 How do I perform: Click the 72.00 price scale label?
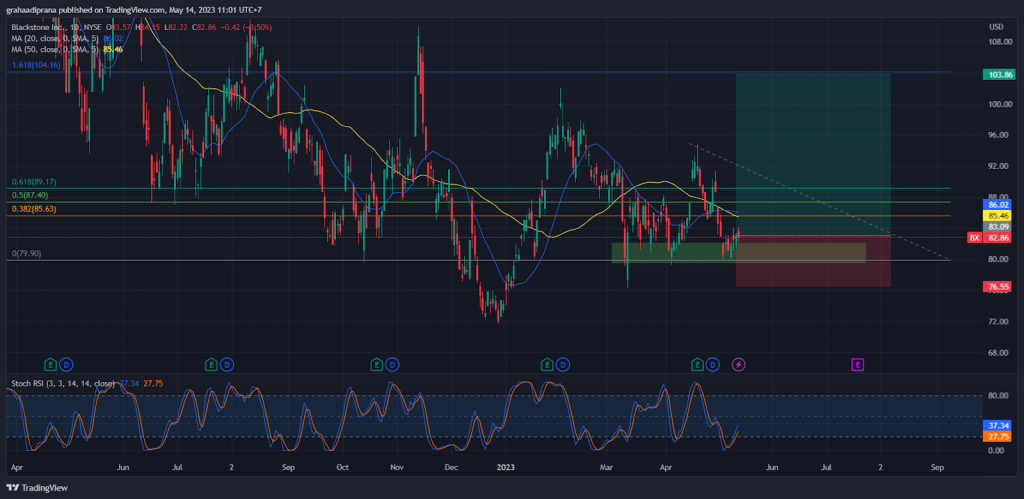point(999,321)
